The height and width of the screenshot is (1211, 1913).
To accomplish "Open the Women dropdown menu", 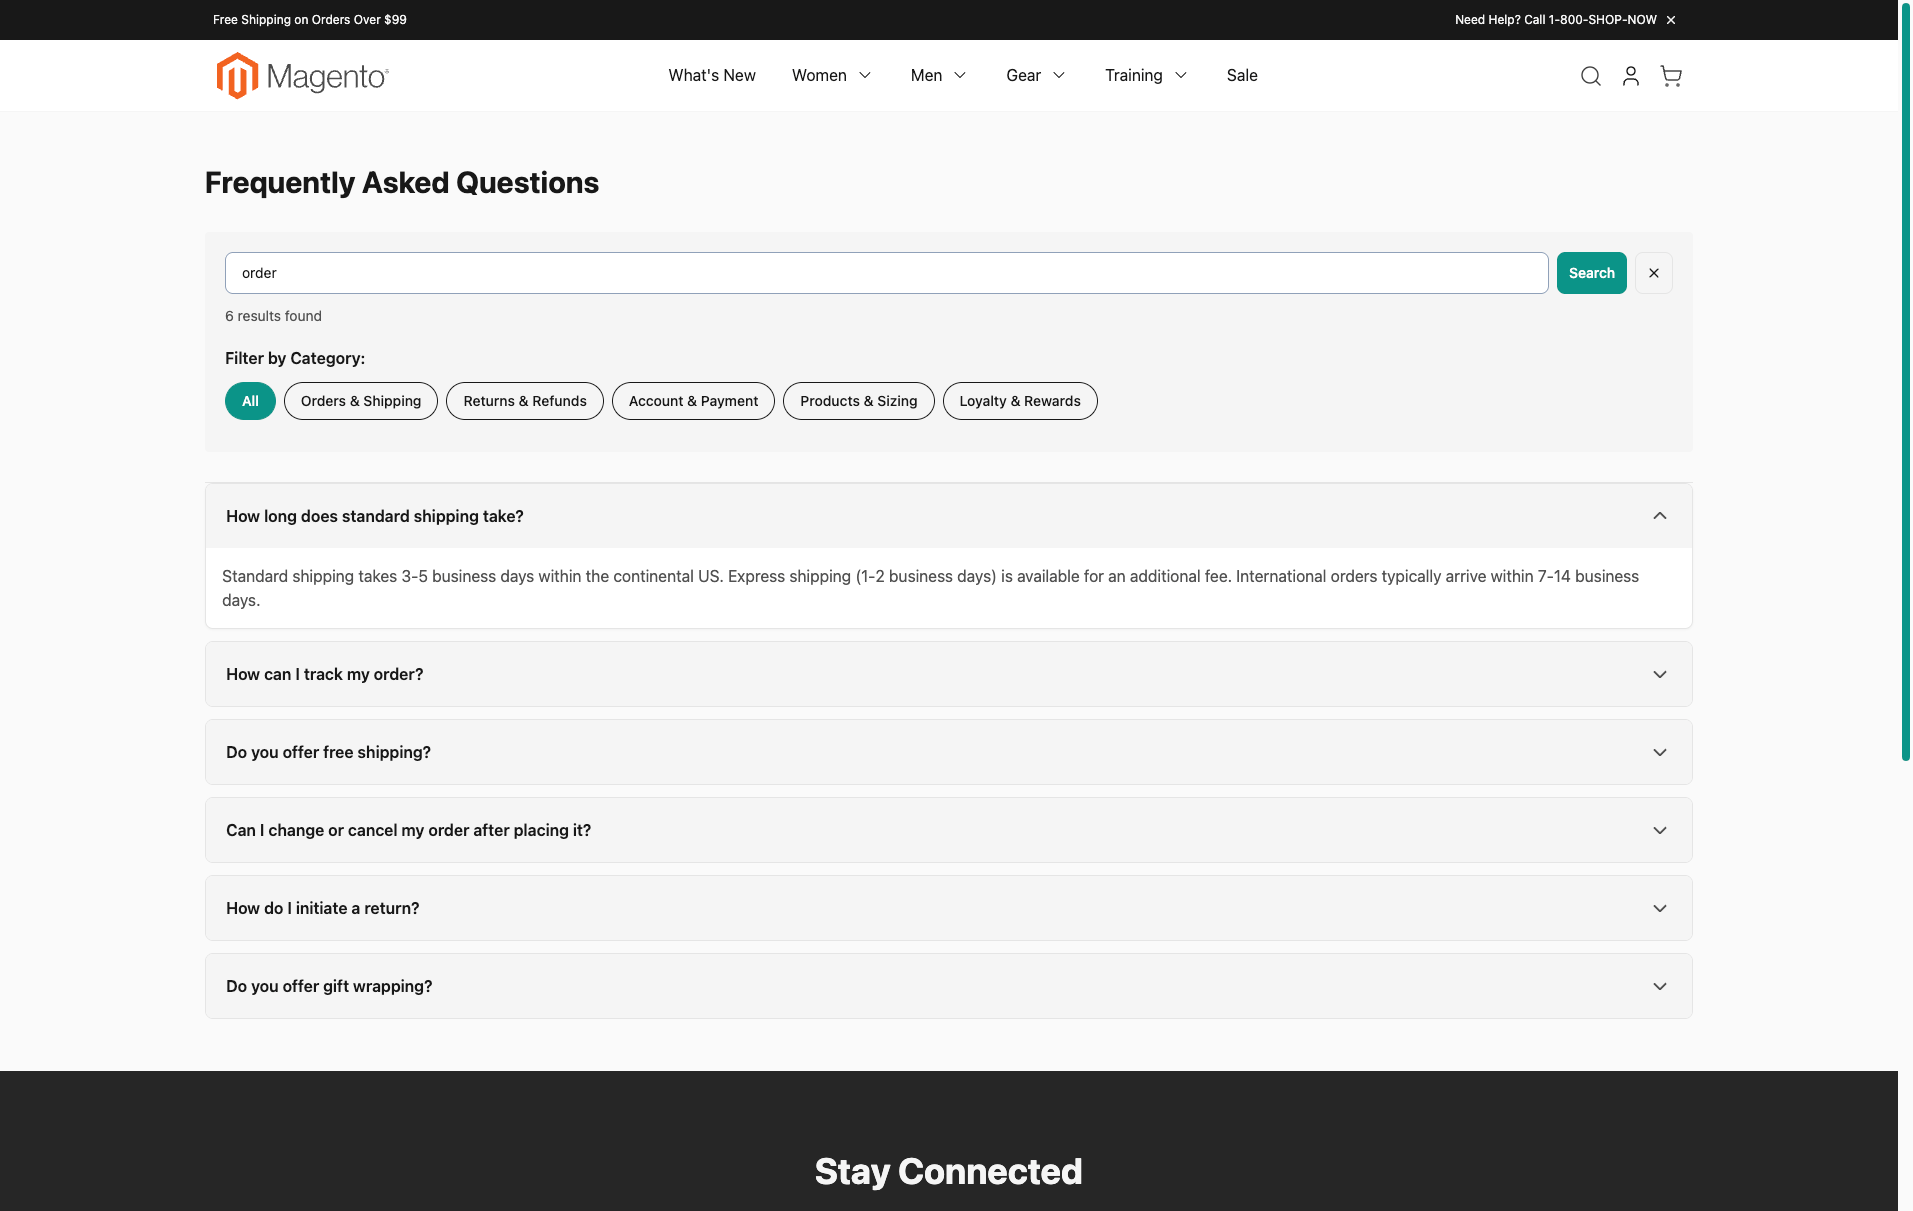I will click(831, 76).
